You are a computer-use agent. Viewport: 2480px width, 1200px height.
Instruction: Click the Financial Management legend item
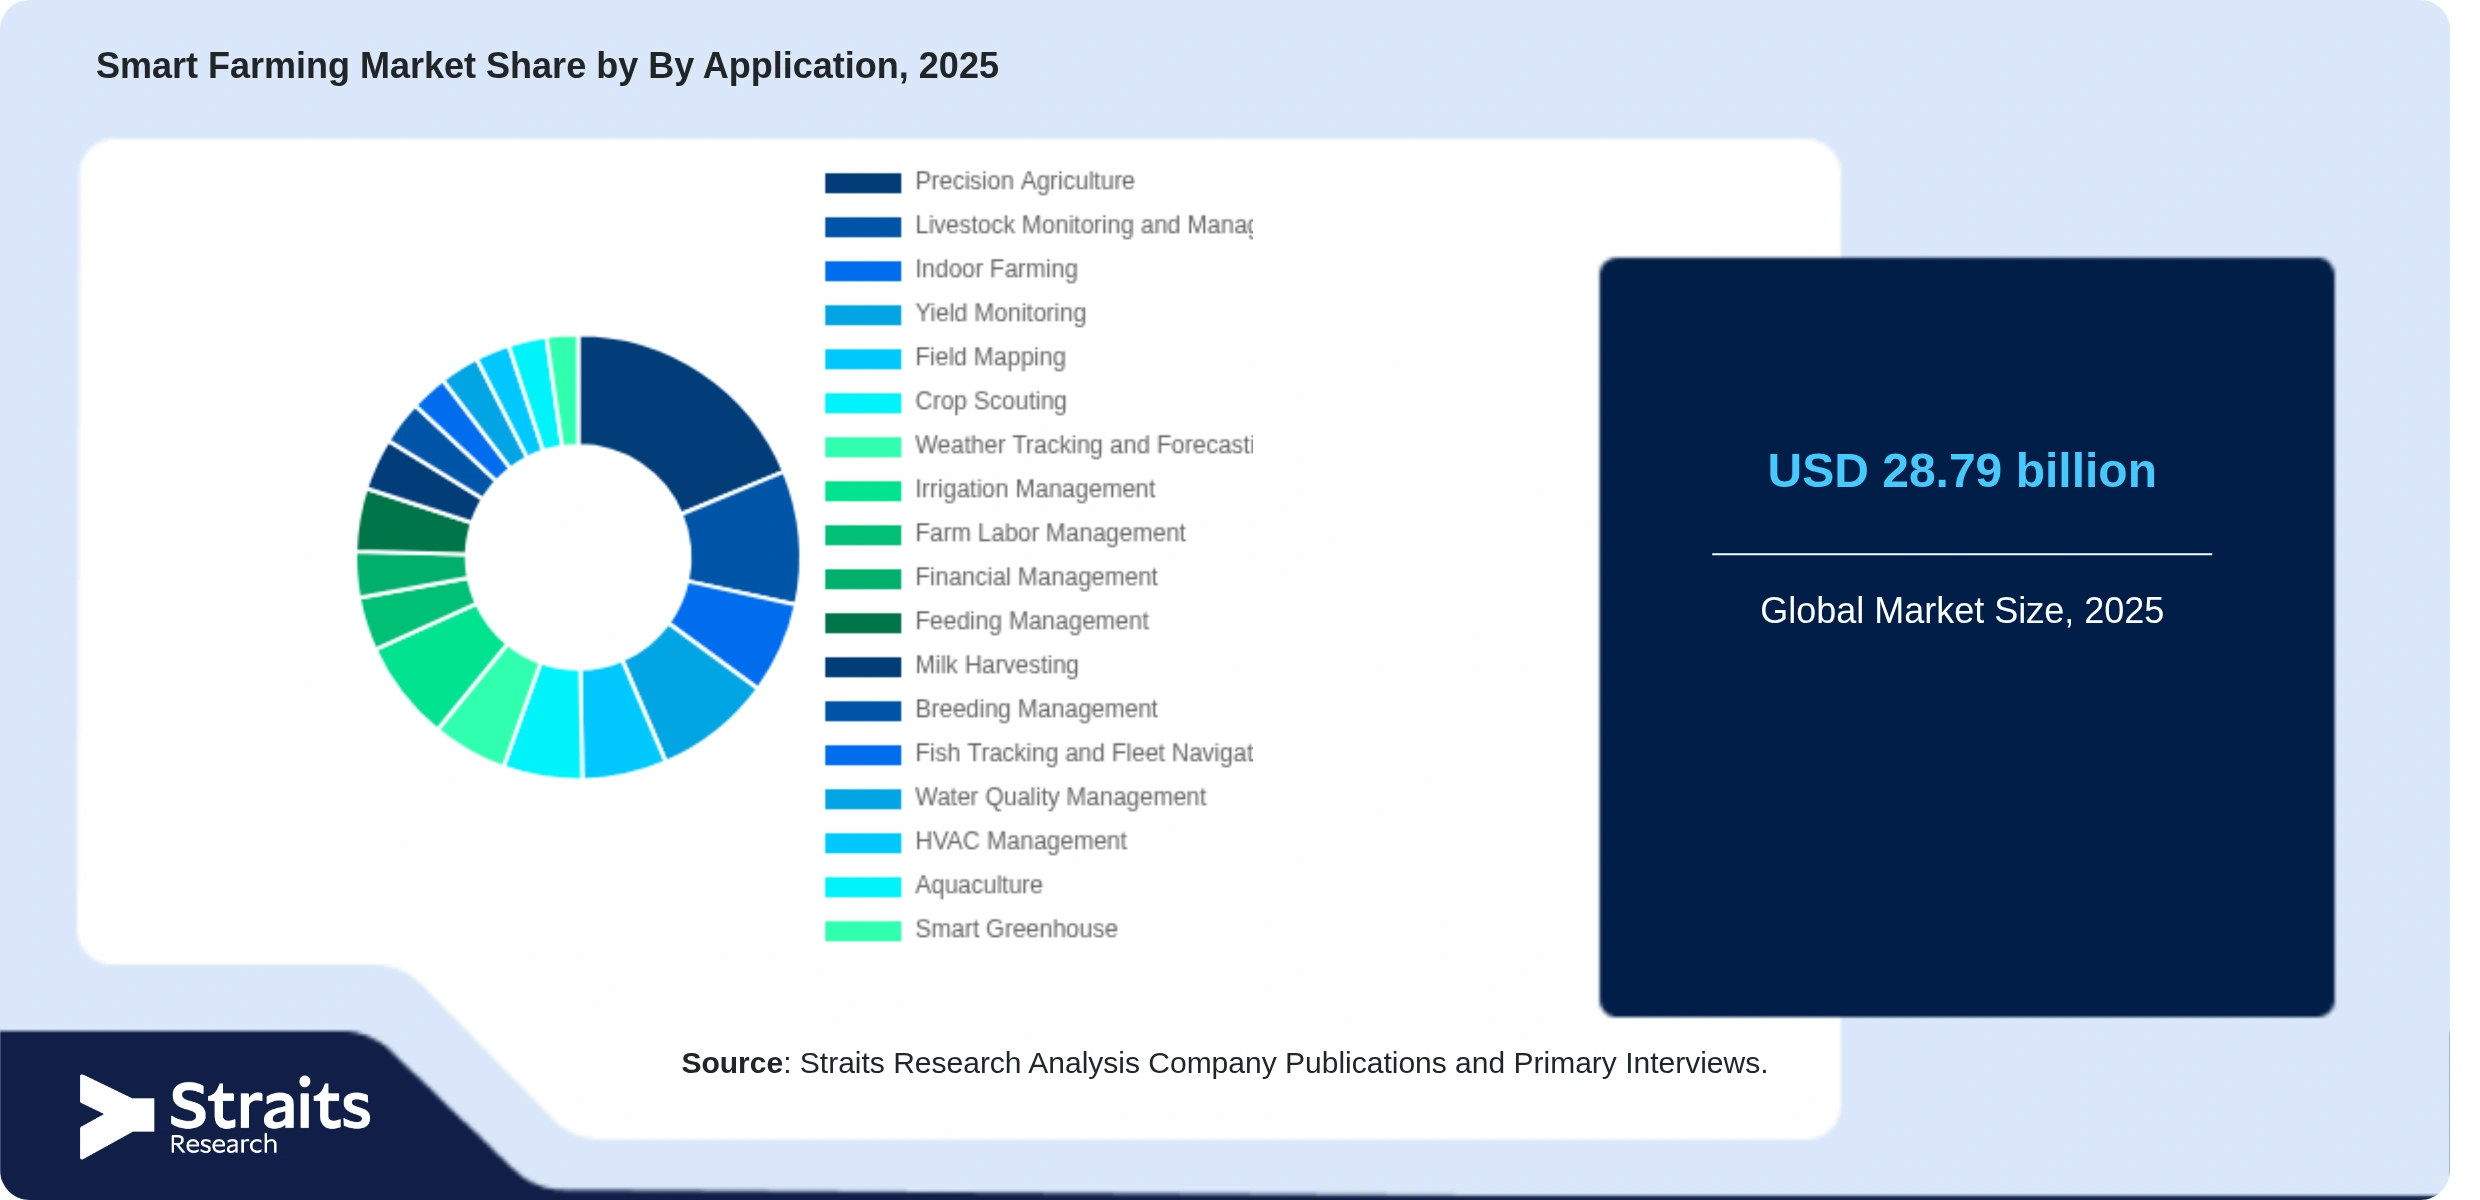990,578
